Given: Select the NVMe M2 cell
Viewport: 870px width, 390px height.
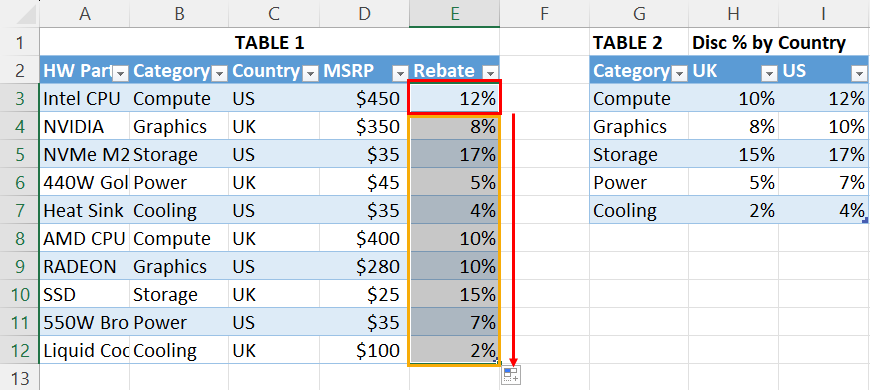Looking at the screenshot, I should click(x=84, y=154).
